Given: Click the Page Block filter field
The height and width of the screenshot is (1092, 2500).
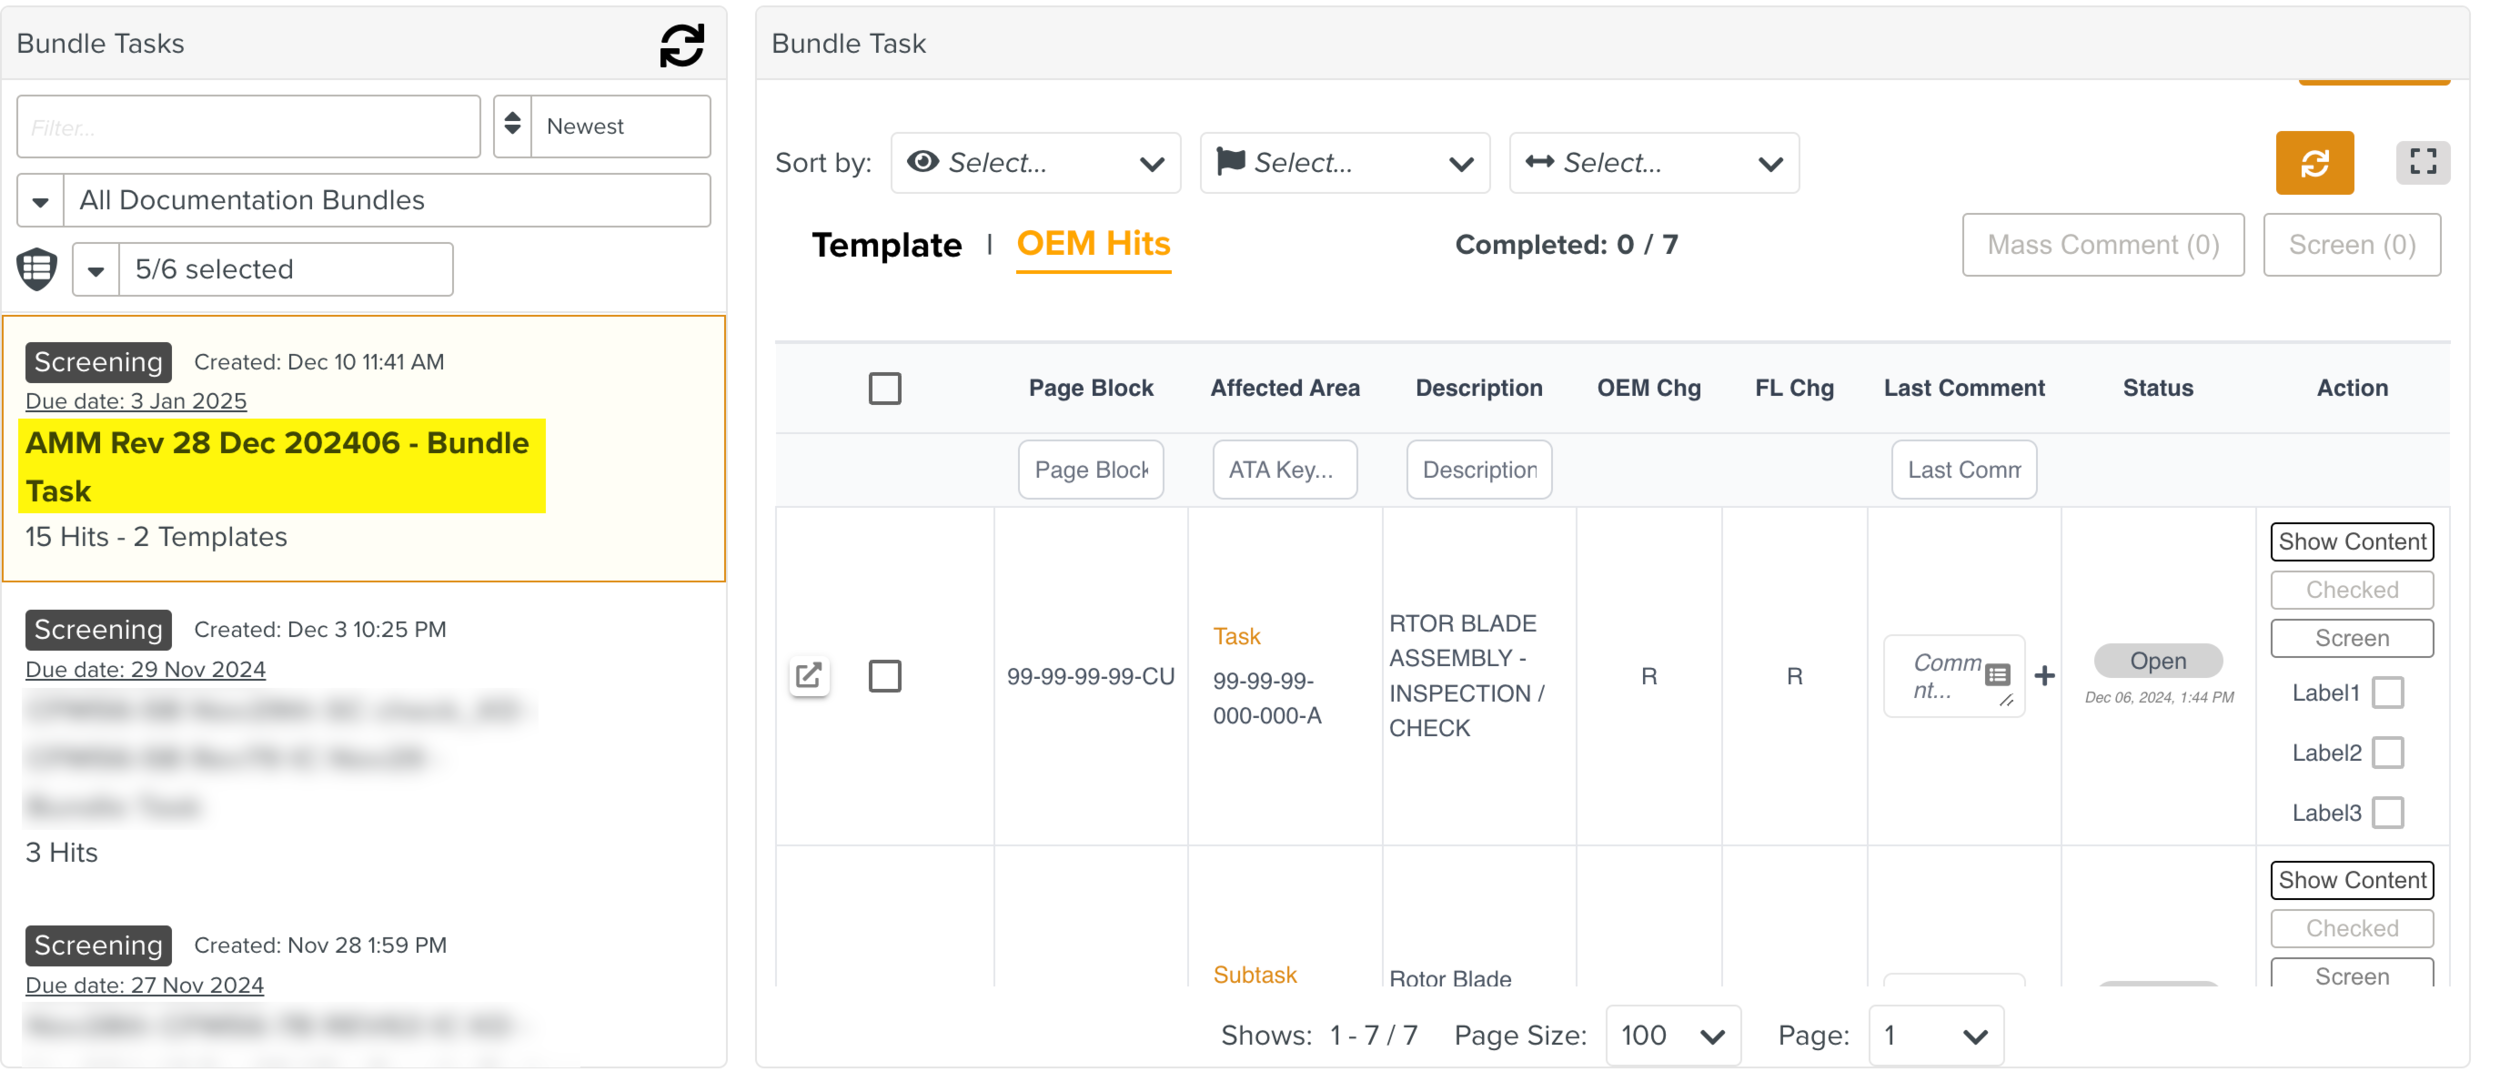Looking at the screenshot, I should (x=1090, y=469).
